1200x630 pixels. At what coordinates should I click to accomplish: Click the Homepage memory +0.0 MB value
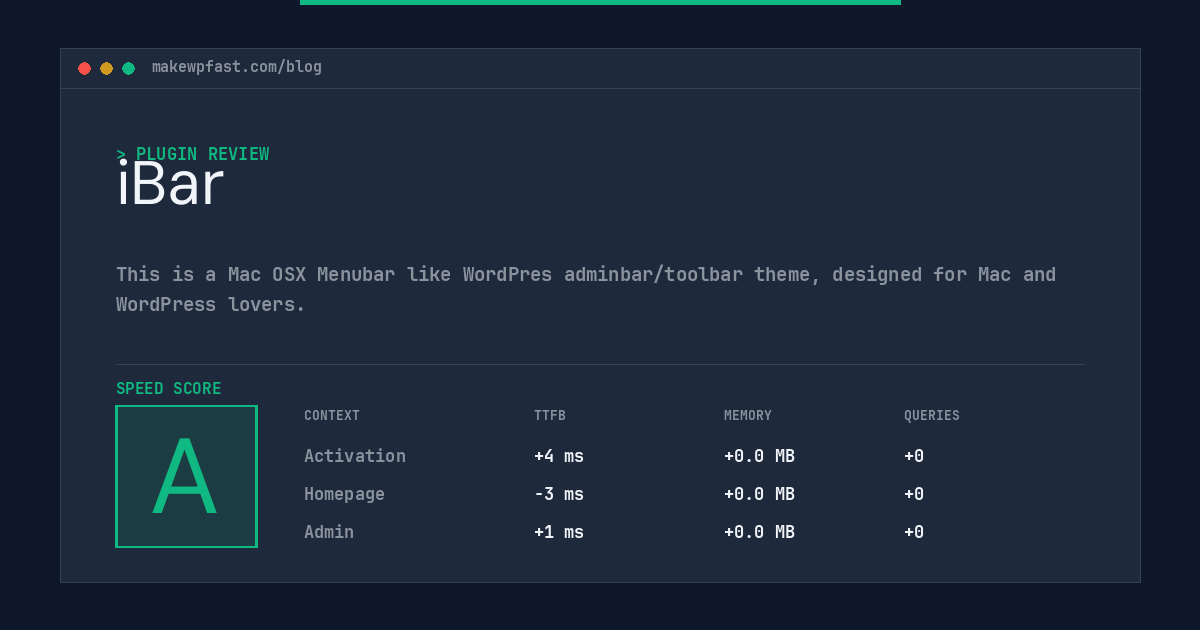click(x=760, y=494)
